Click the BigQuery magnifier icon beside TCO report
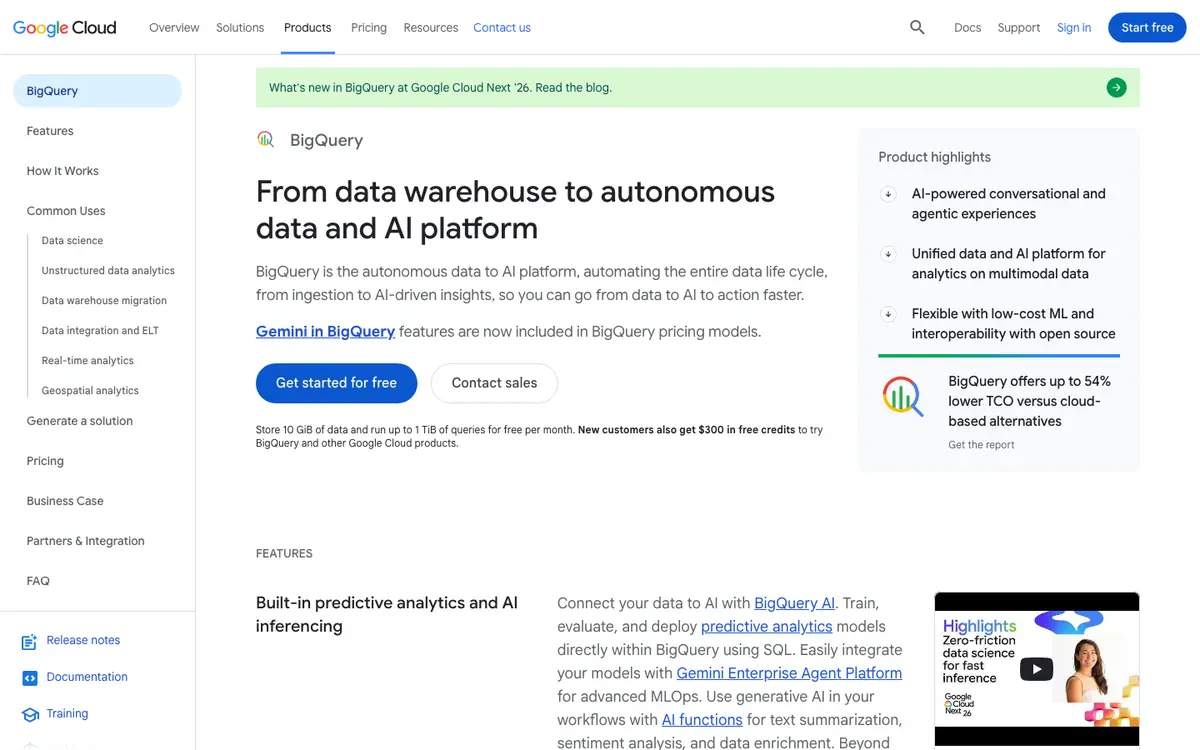 [x=903, y=396]
